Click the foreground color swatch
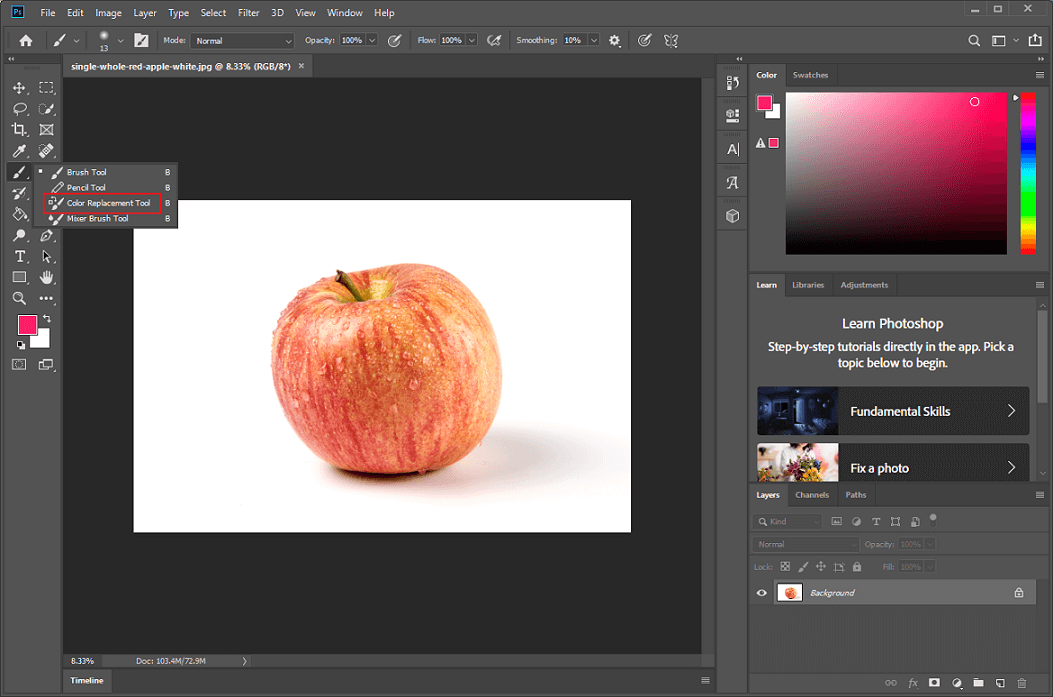 coord(26,324)
